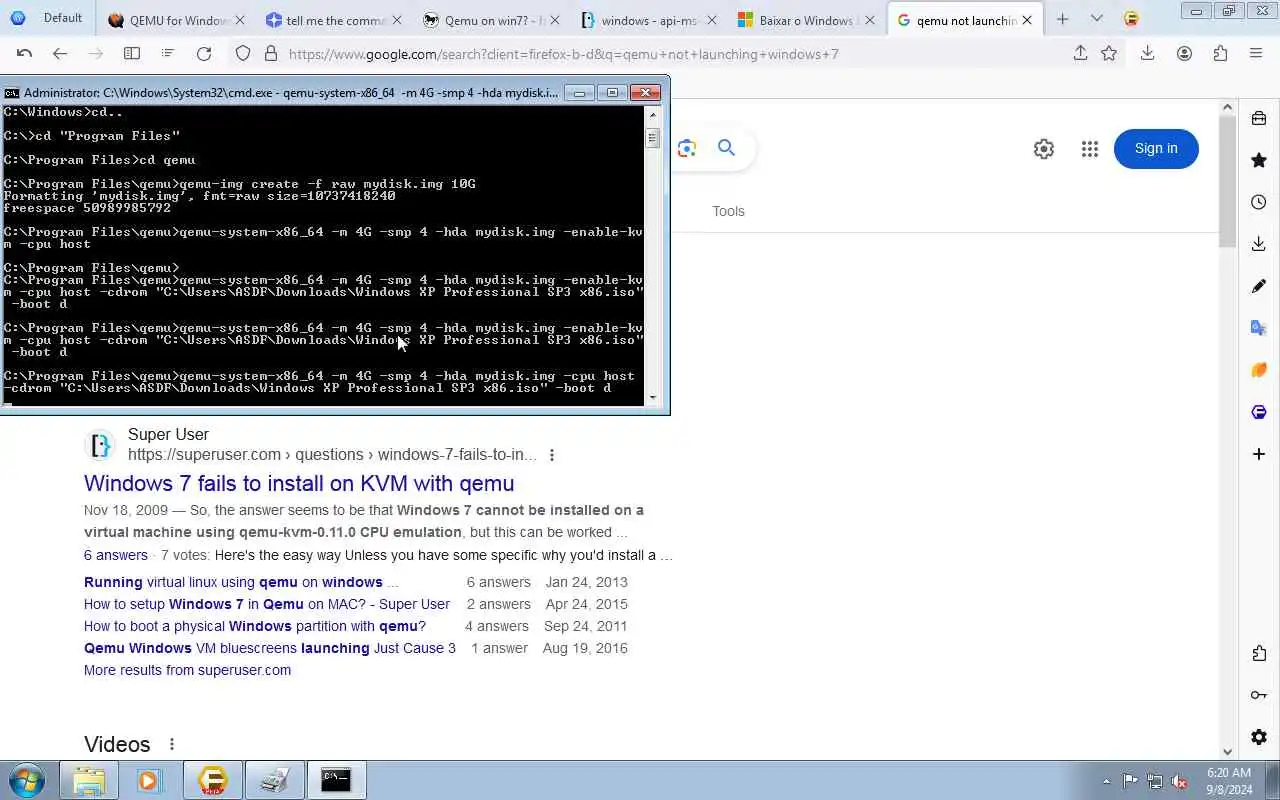Click the site security padlock icon

270,54
